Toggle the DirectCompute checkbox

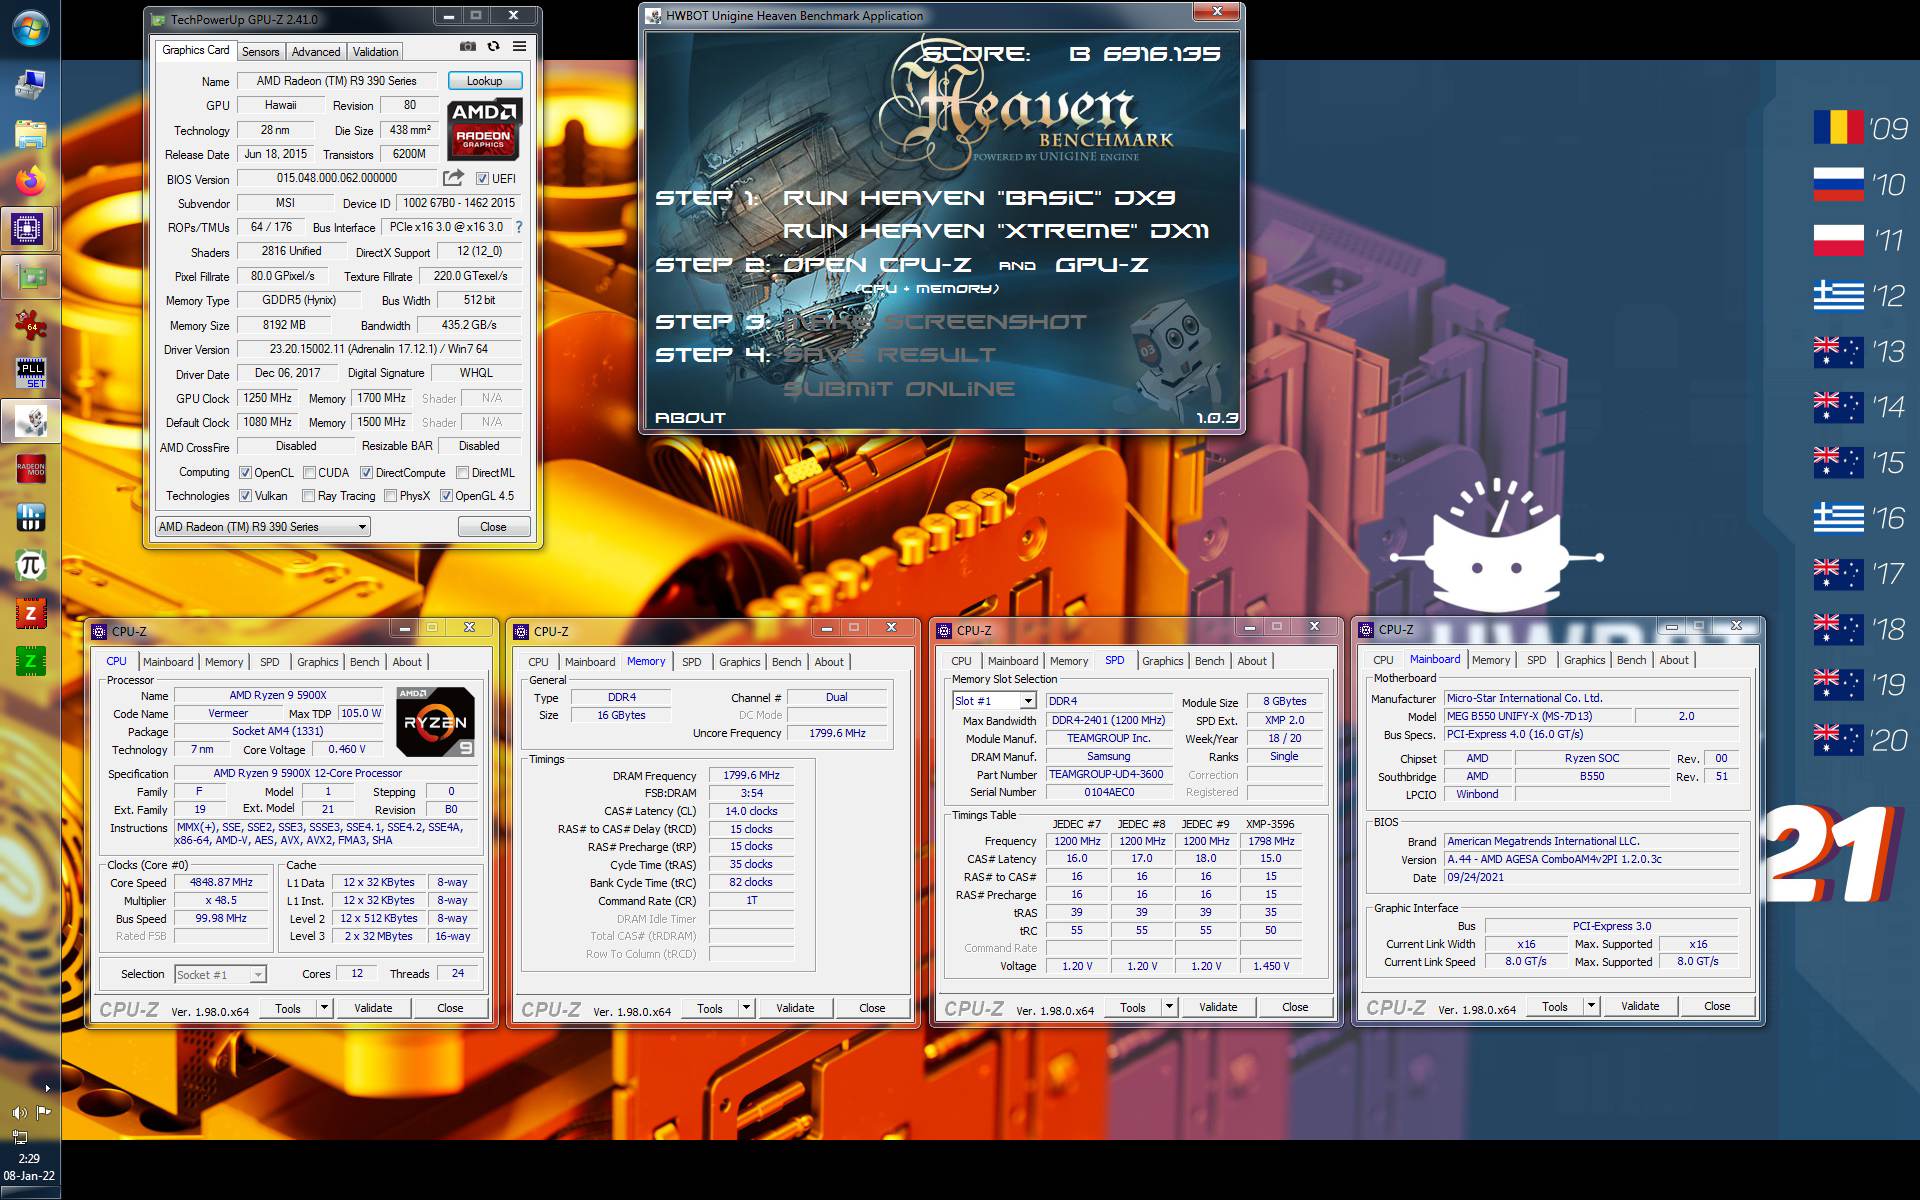[367, 473]
